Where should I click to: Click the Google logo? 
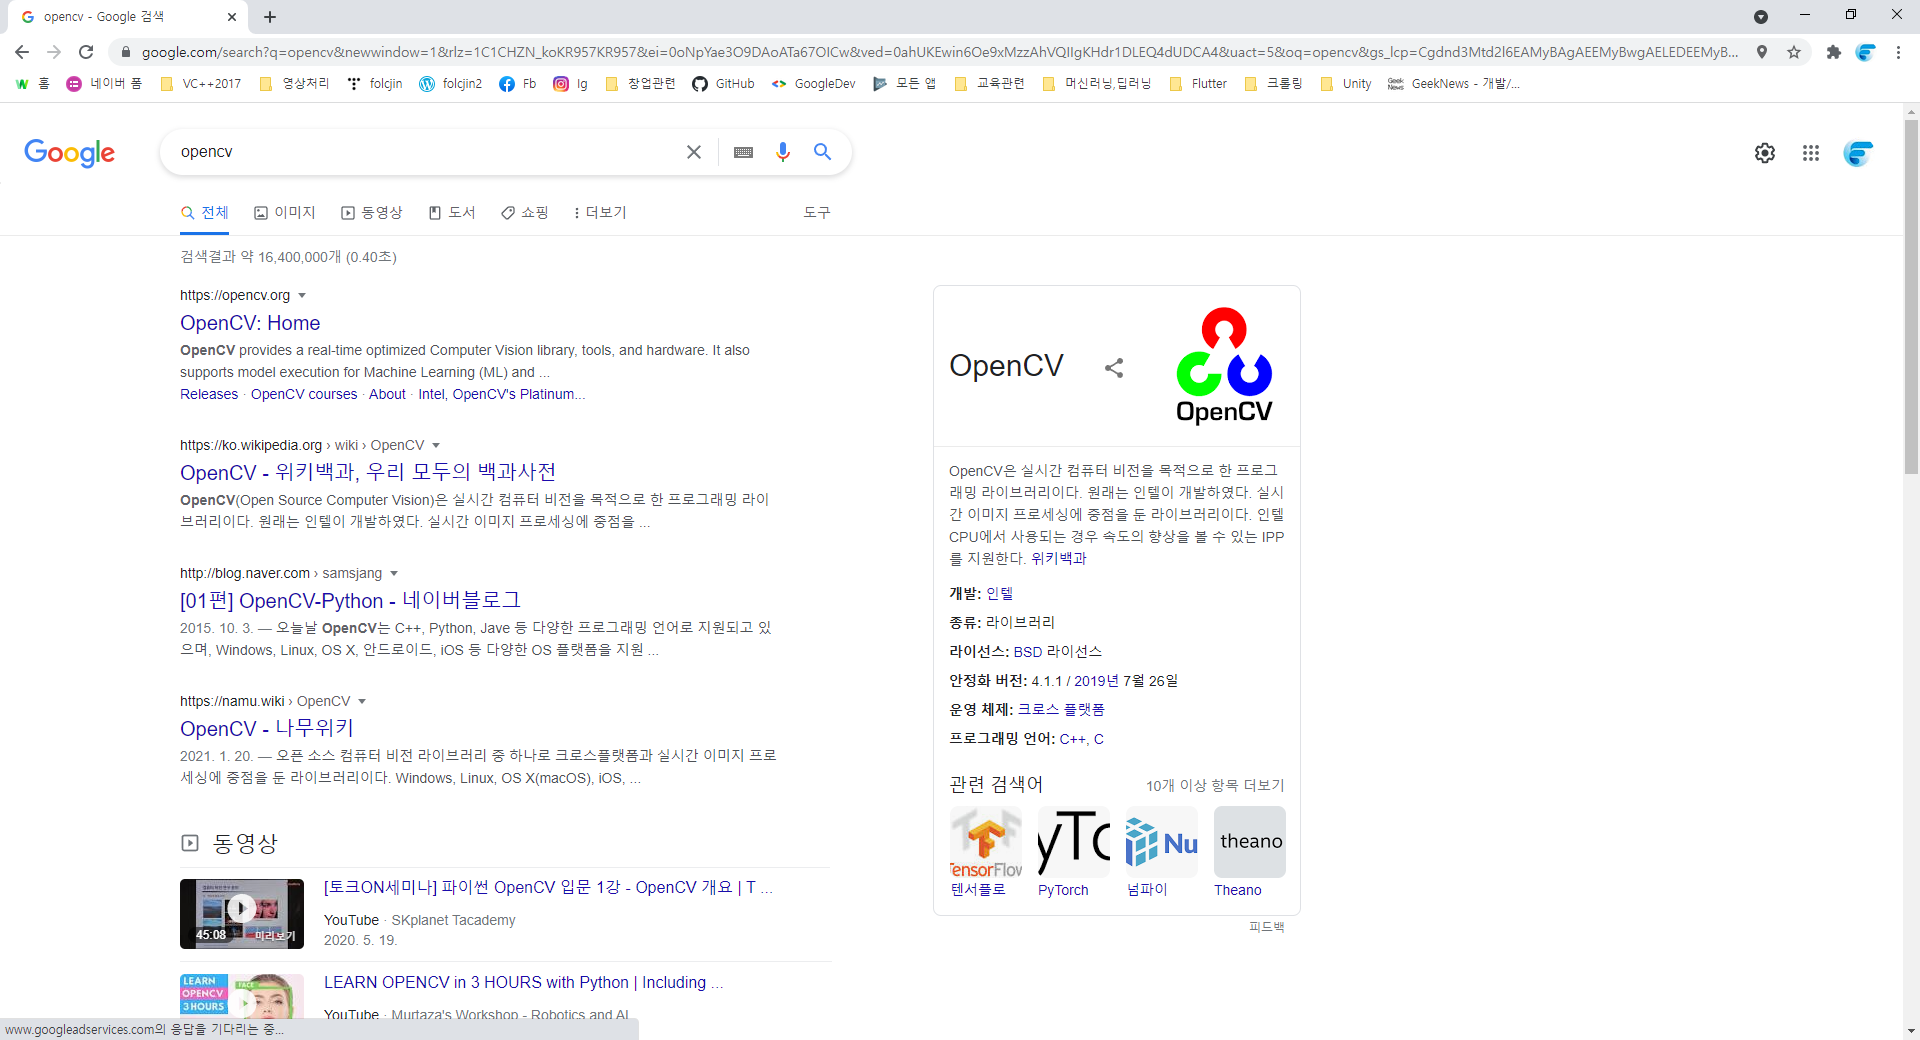click(x=69, y=153)
